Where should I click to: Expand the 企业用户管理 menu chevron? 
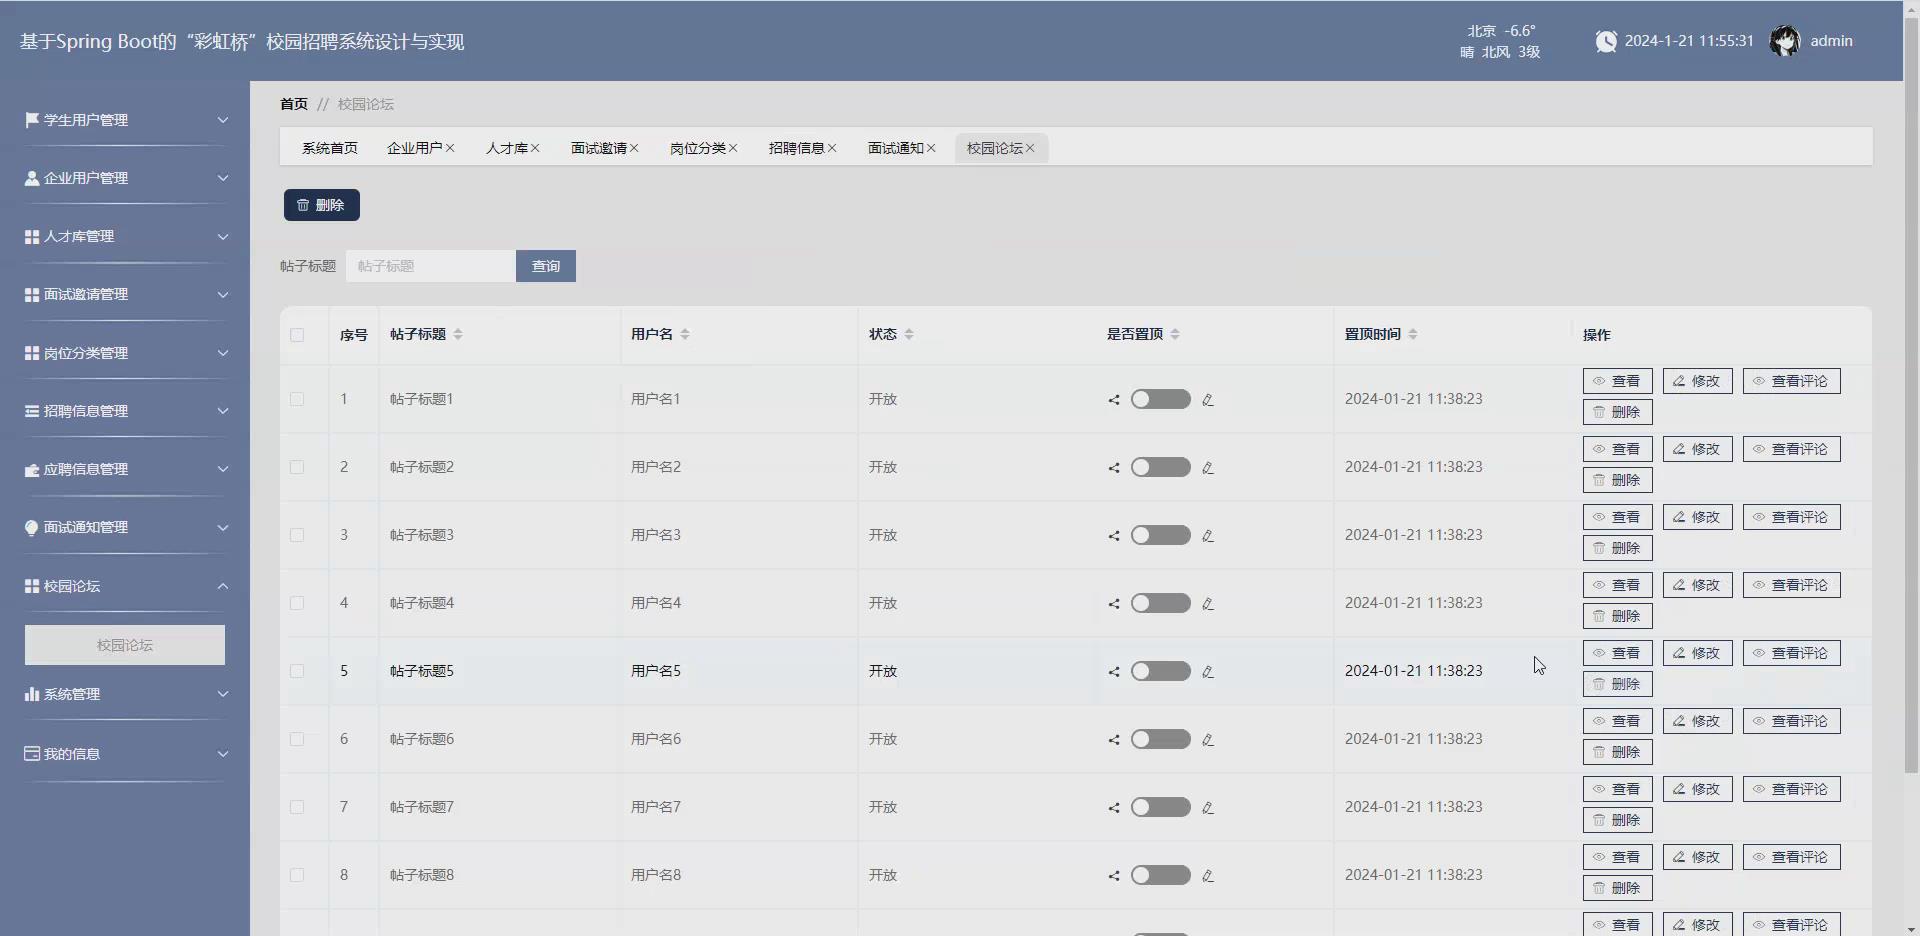coord(223,178)
